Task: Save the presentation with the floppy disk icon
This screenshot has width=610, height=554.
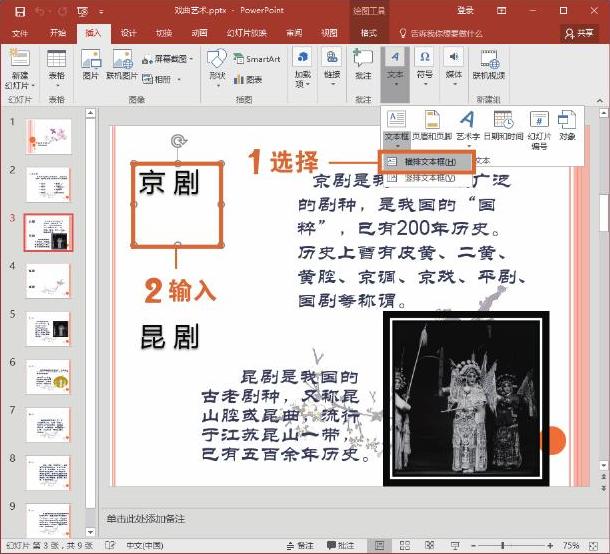Action: coord(20,12)
